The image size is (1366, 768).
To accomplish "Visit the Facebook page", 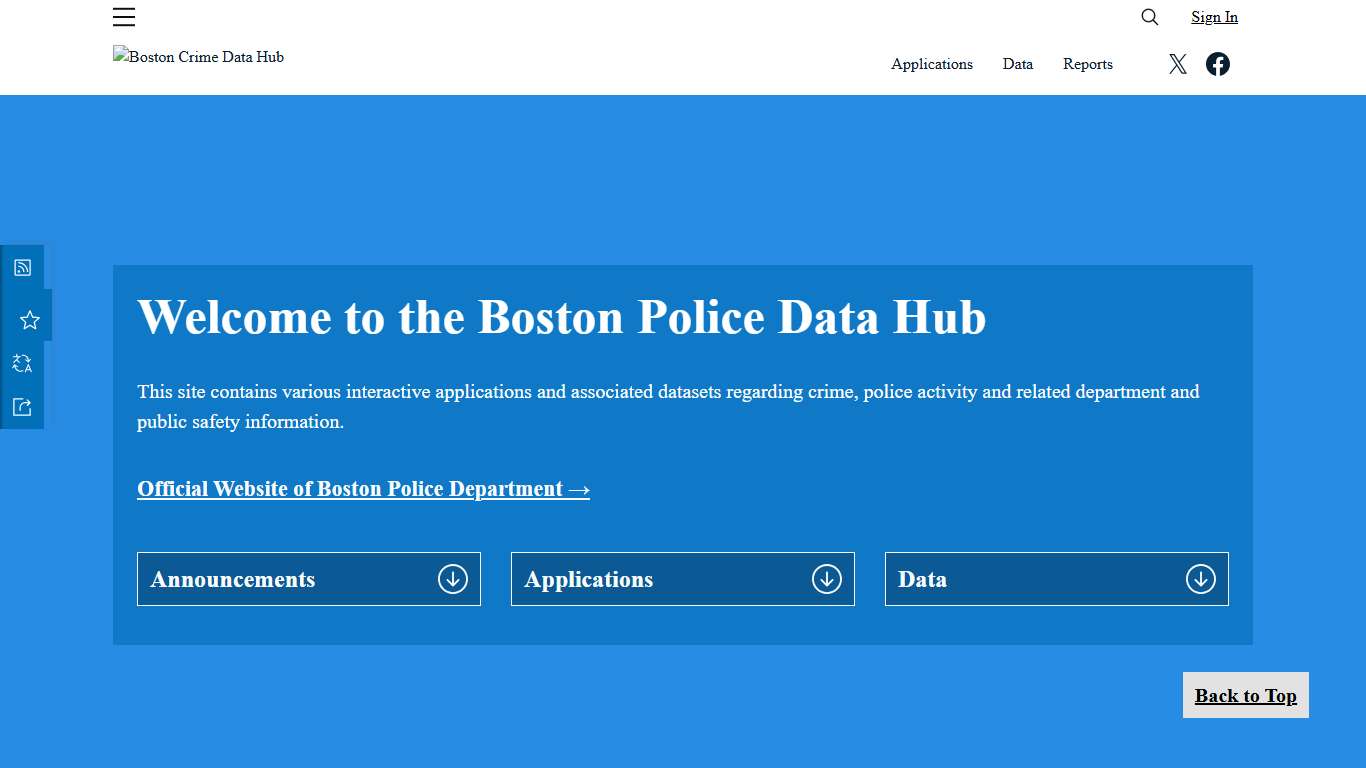I will [1217, 63].
